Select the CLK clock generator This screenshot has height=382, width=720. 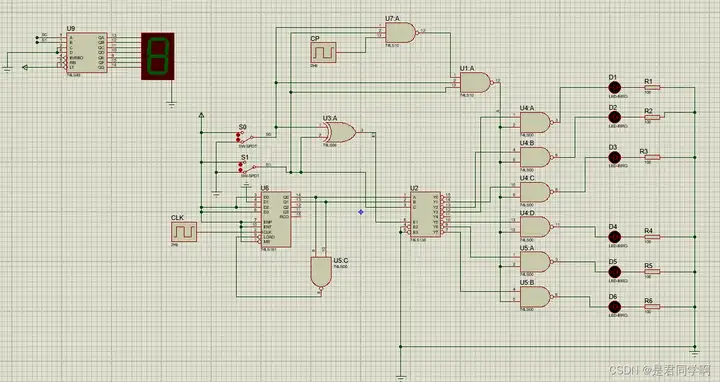(184, 232)
